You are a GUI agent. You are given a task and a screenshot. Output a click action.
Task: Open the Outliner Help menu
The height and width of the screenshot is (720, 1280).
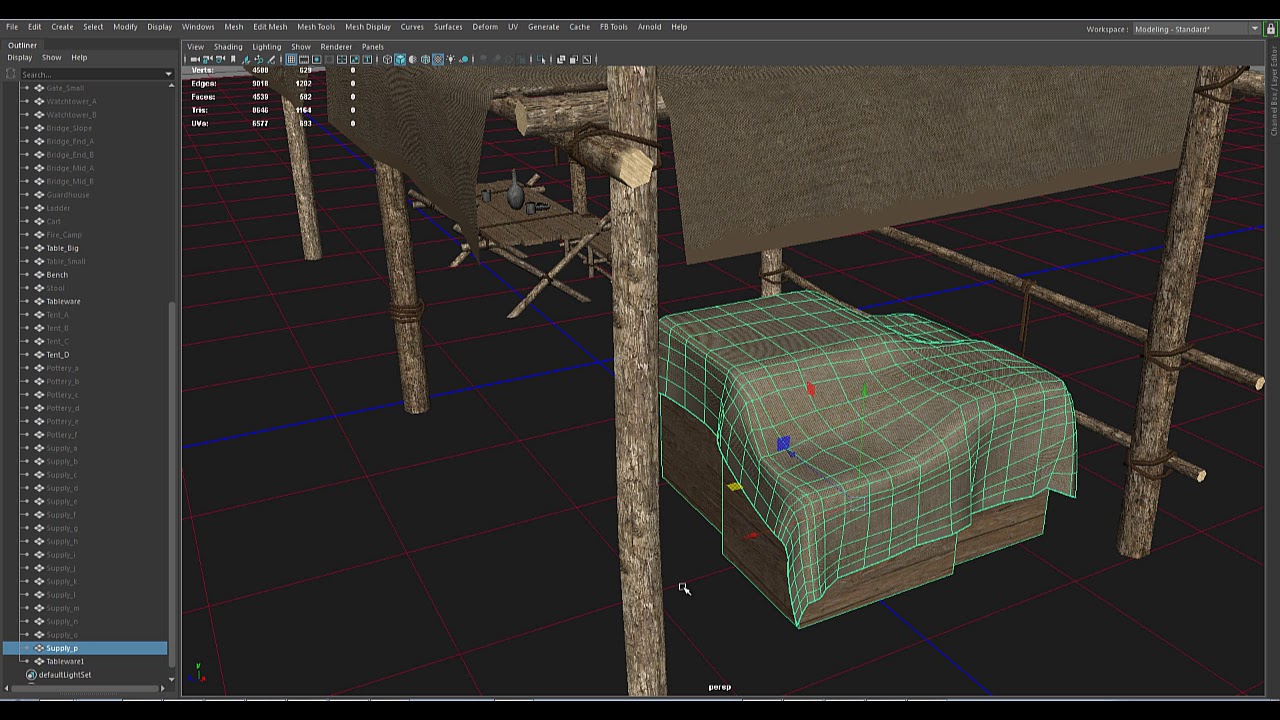(x=79, y=58)
